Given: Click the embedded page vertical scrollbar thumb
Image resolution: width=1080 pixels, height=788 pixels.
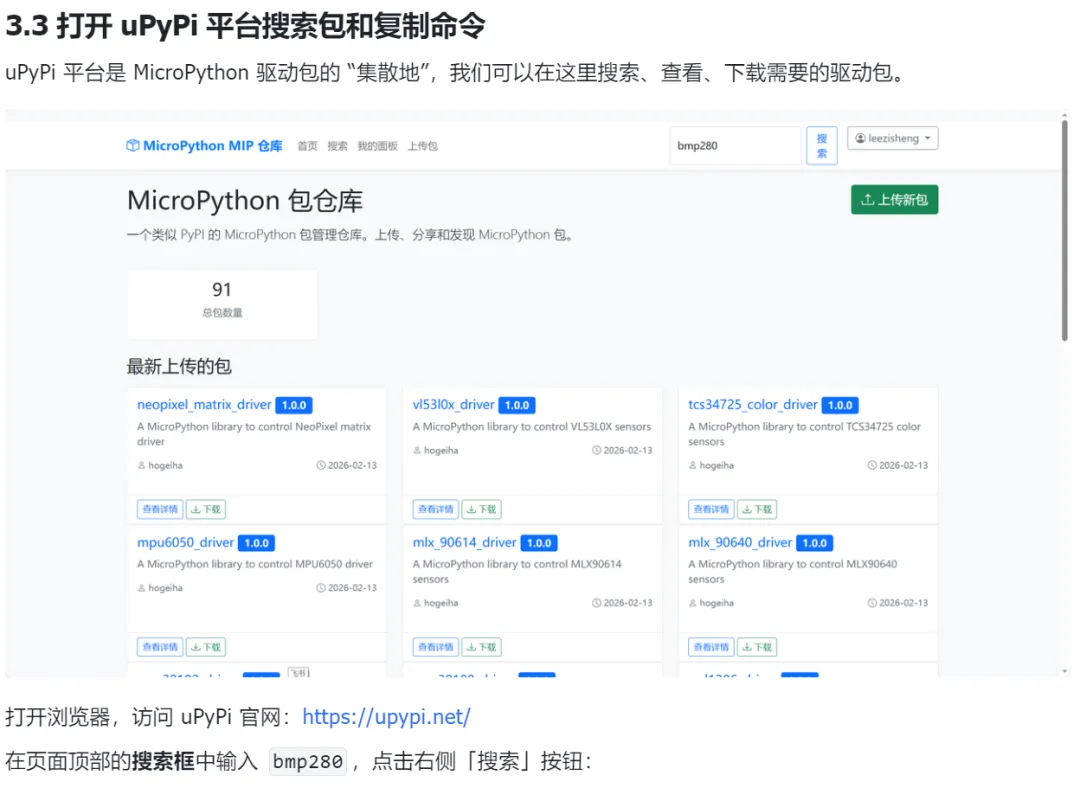Looking at the screenshot, I should [x=1065, y=231].
